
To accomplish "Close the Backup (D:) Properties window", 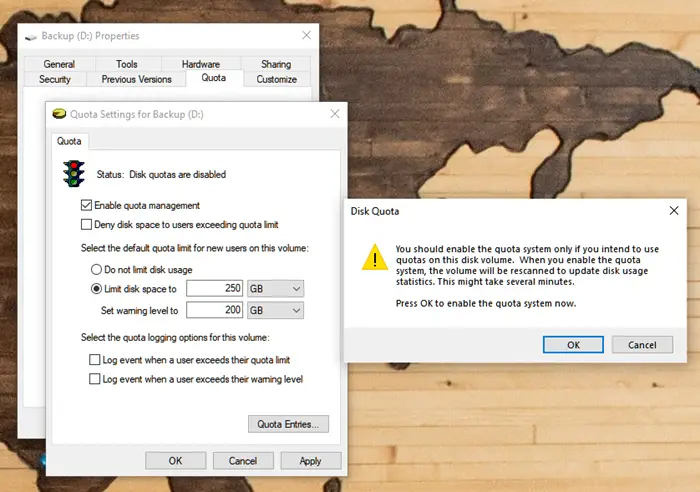I will [x=306, y=35].
